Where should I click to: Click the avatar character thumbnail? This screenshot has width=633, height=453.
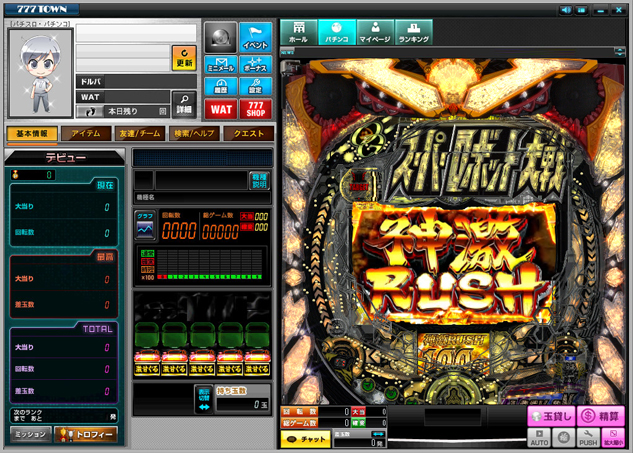40,73
